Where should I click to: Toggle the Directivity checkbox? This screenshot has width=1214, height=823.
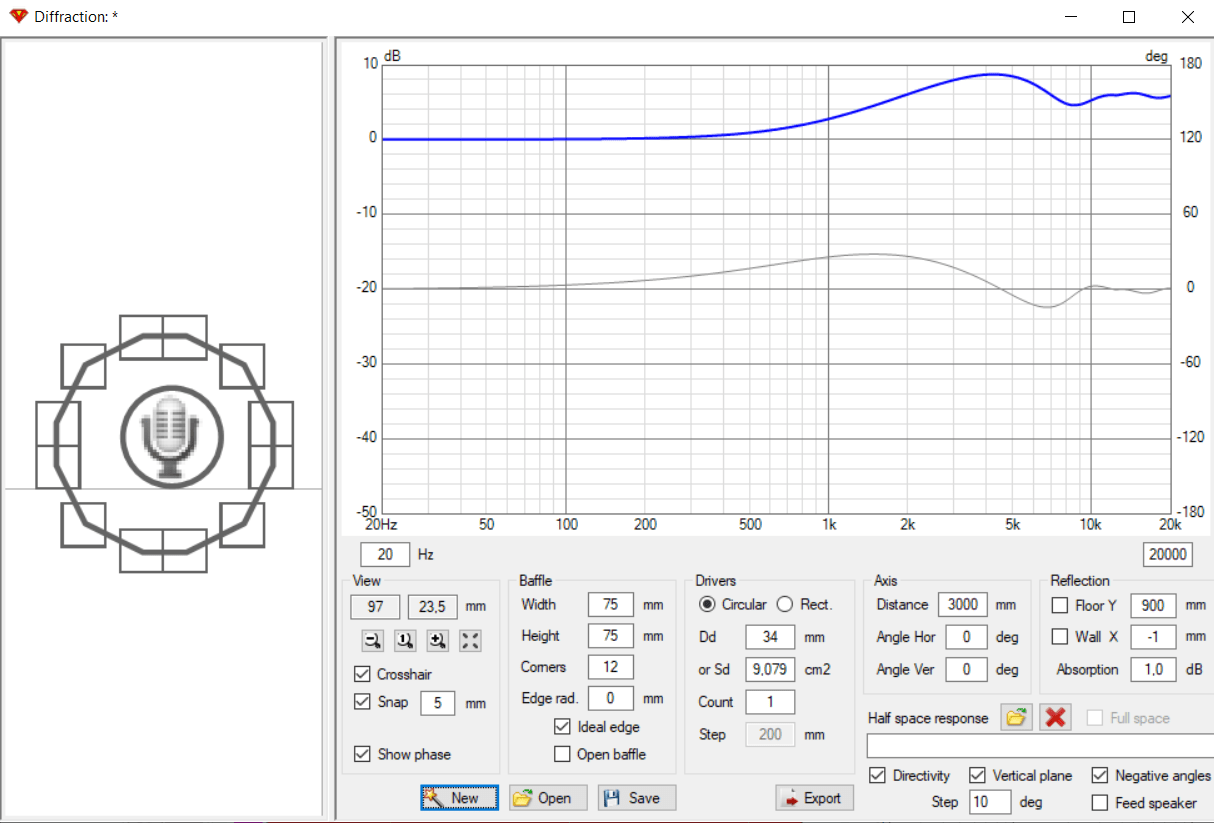point(877,775)
